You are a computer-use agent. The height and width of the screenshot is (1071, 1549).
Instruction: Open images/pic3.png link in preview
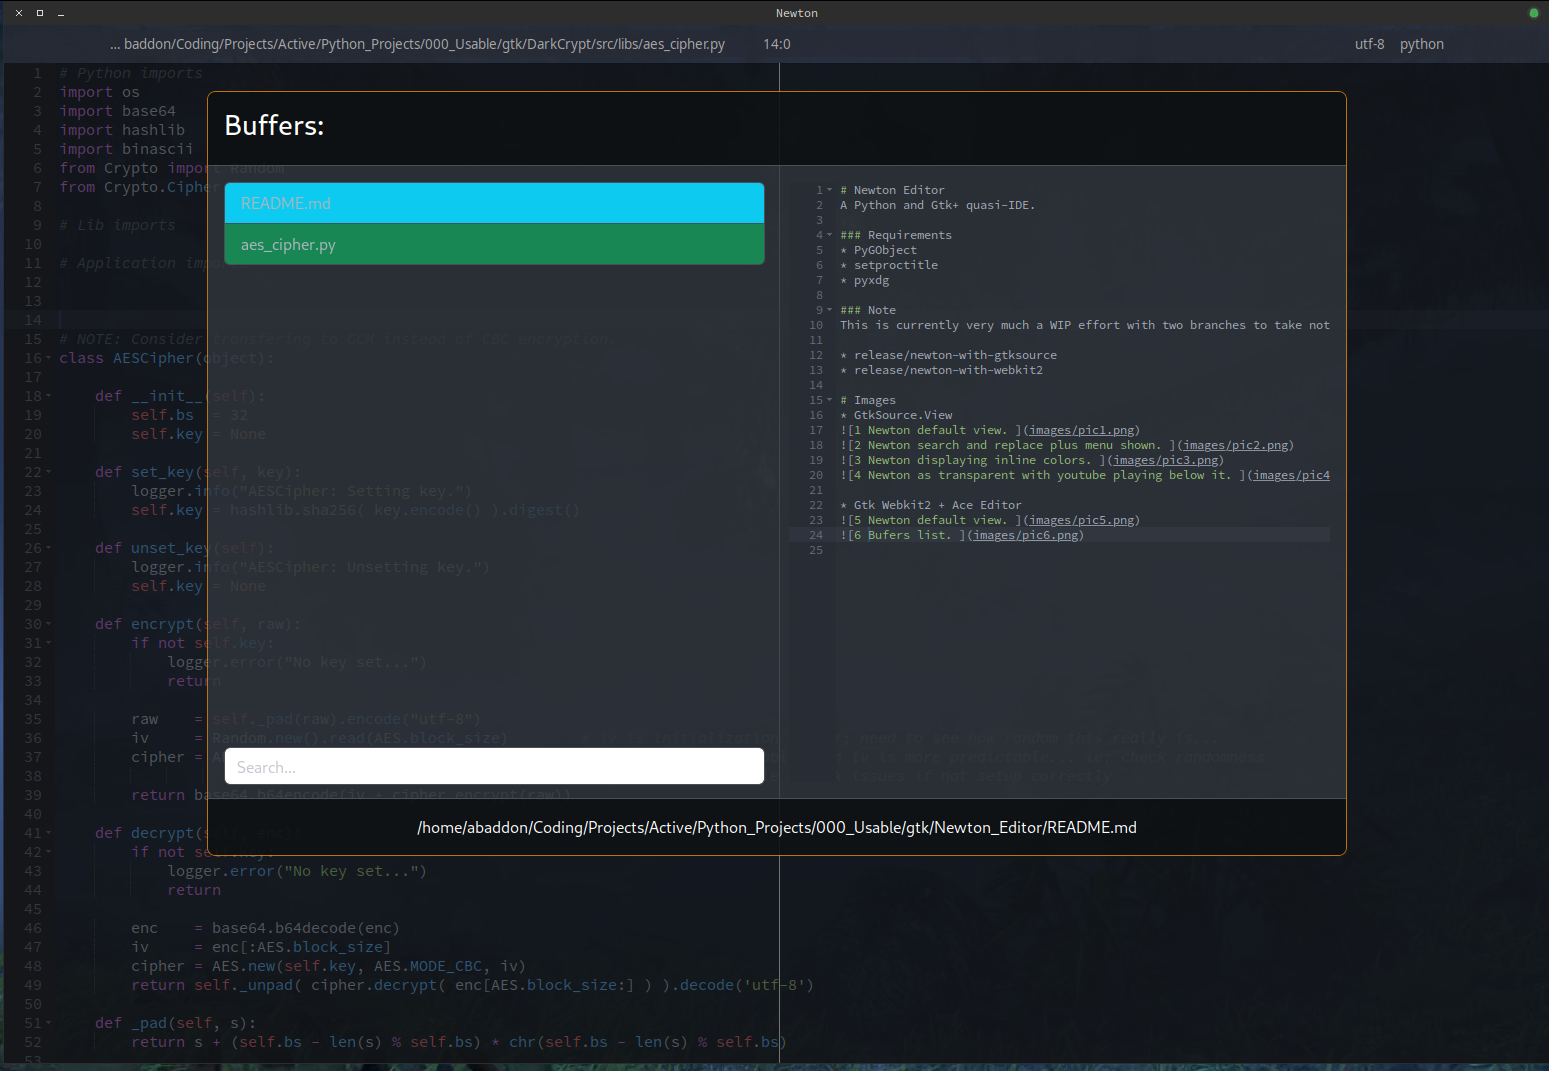[1166, 460]
